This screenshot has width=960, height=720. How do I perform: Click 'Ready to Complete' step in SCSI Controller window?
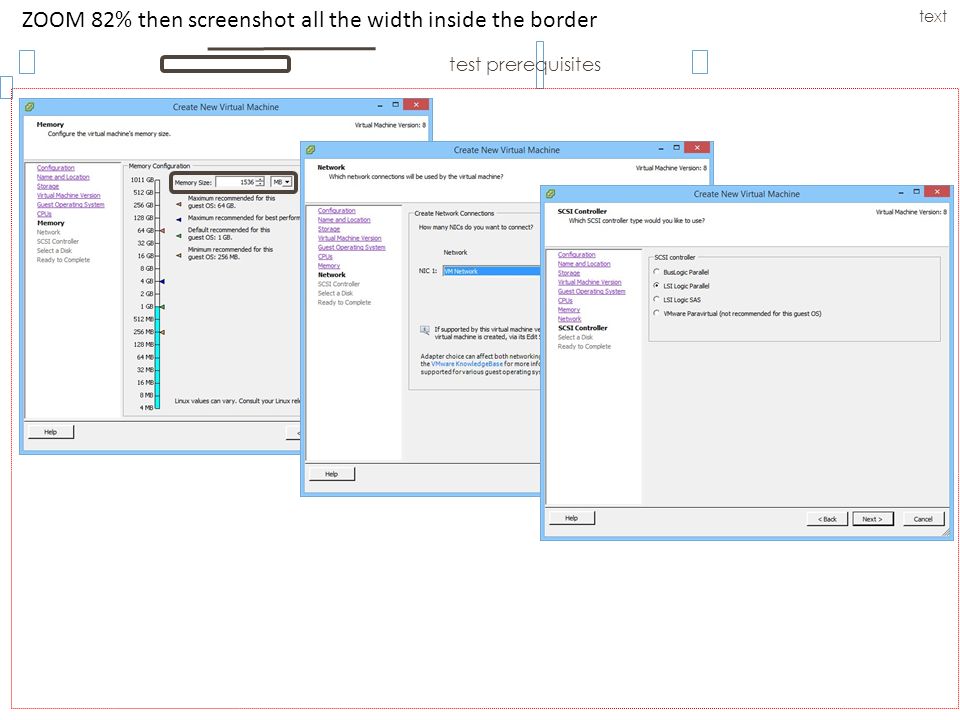[584, 347]
